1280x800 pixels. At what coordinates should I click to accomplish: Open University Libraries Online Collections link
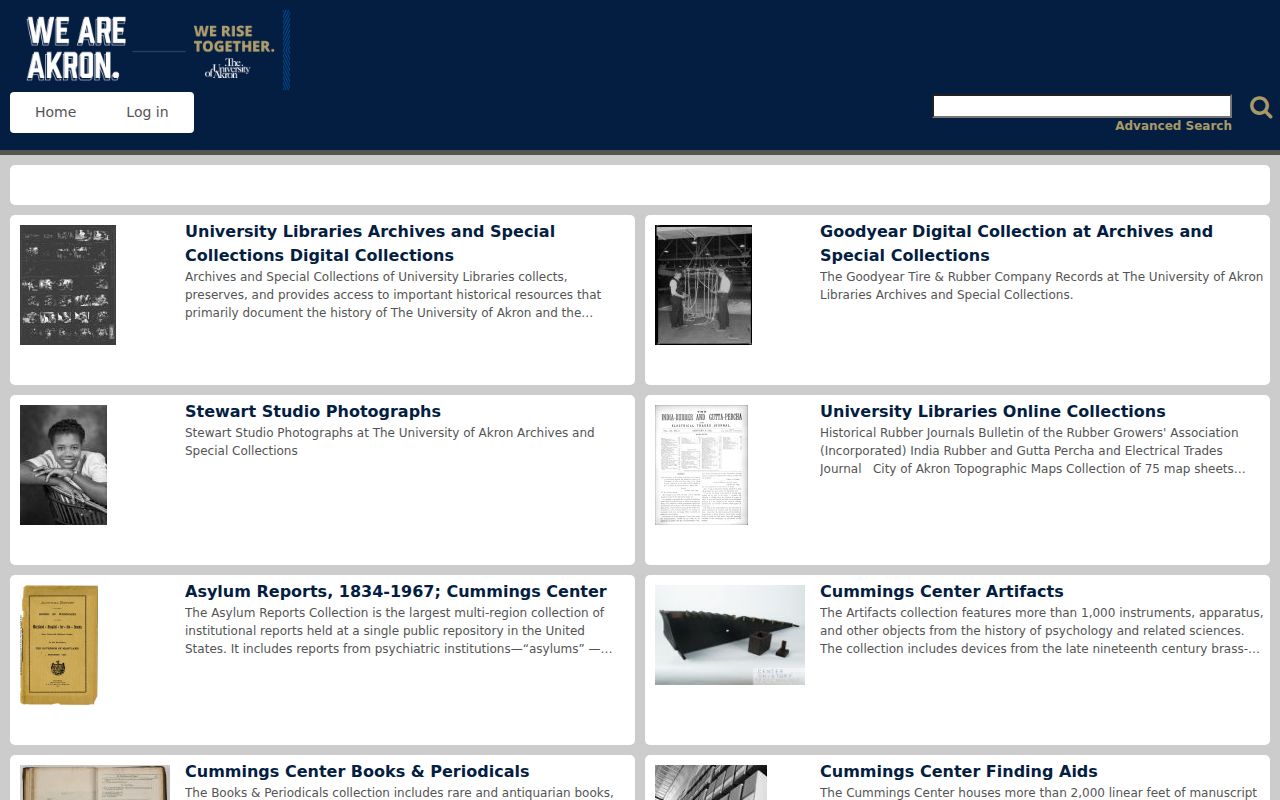tap(993, 411)
